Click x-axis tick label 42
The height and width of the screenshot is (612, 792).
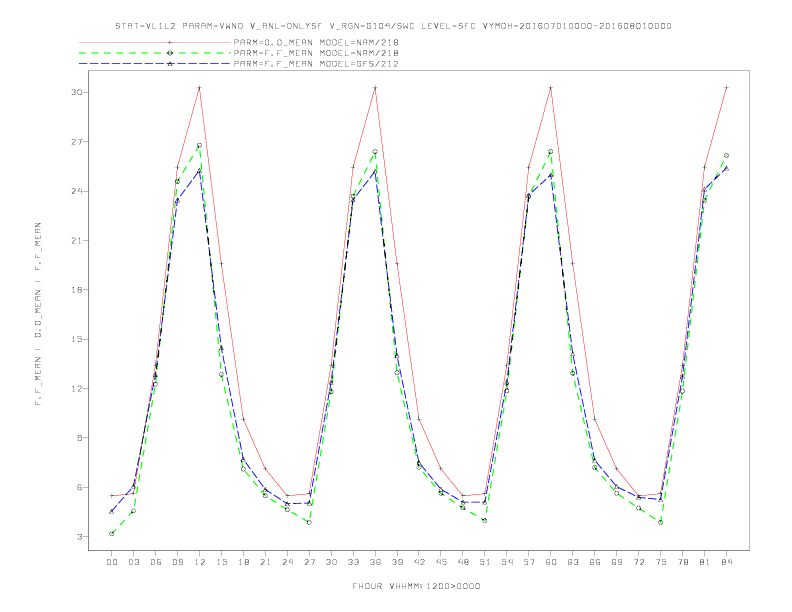click(419, 562)
